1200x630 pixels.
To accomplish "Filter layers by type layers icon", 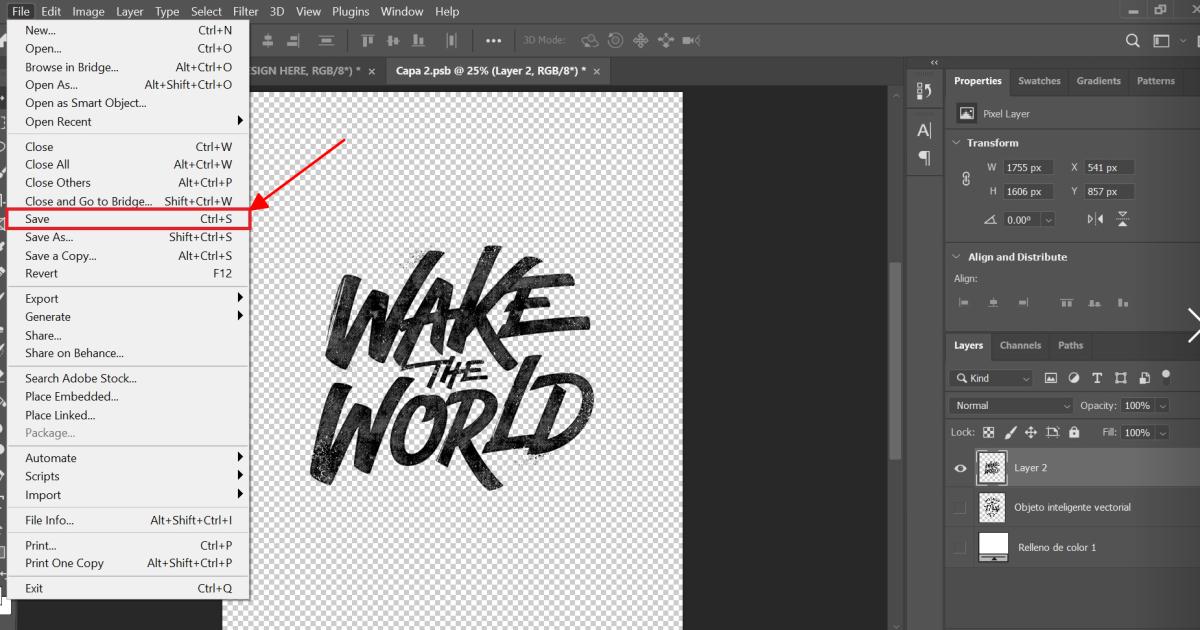I will (x=1097, y=378).
